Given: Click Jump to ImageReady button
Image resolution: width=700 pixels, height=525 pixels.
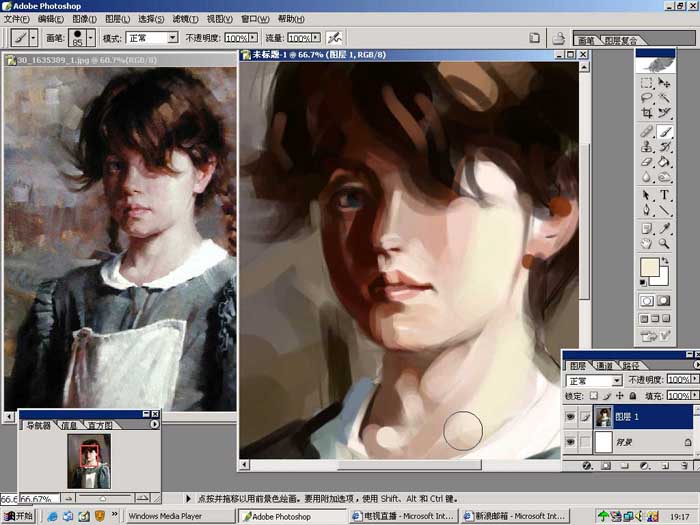Looking at the screenshot, I should coord(655,336).
